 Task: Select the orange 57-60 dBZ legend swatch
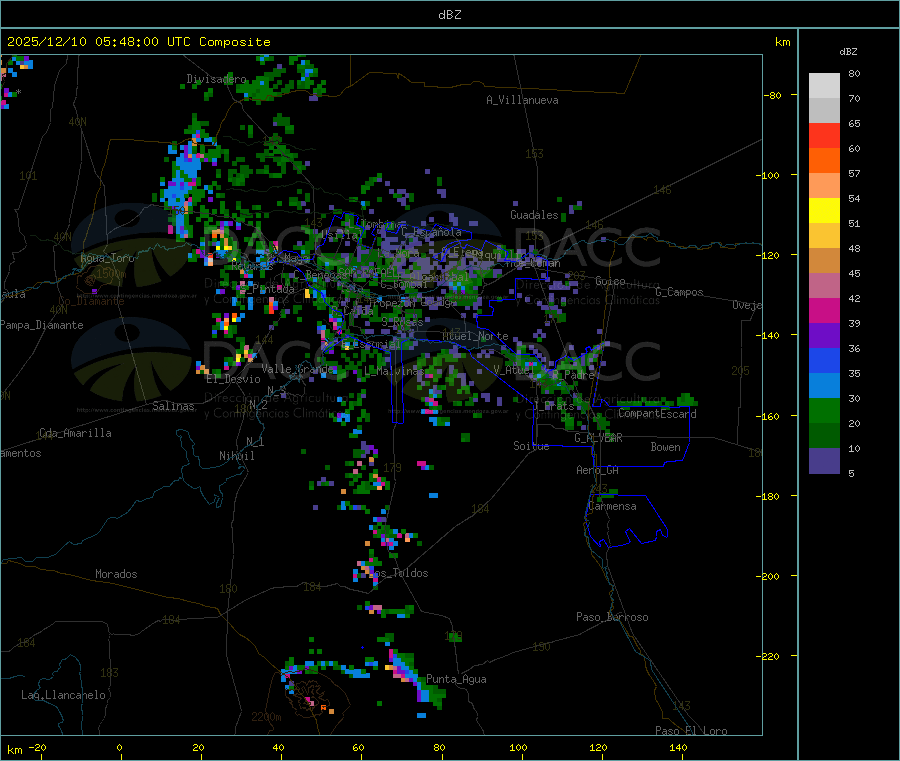(824, 161)
